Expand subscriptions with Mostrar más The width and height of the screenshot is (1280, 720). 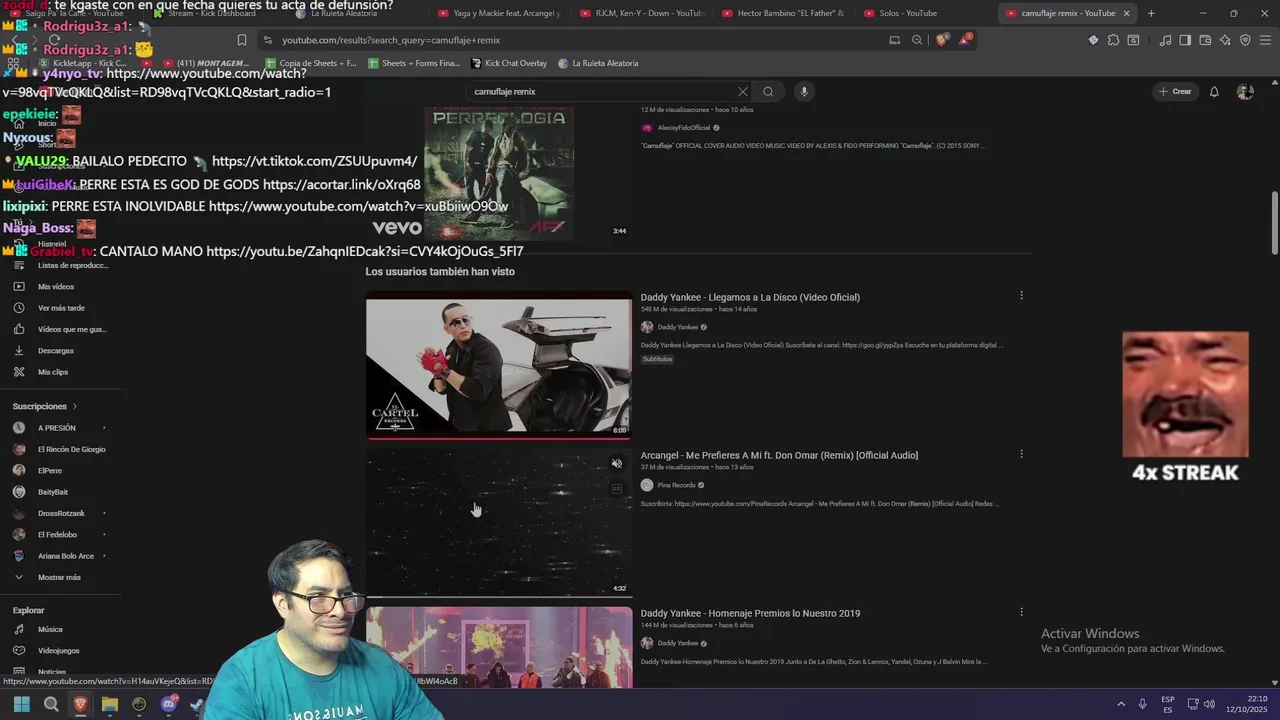coord(59,577)
